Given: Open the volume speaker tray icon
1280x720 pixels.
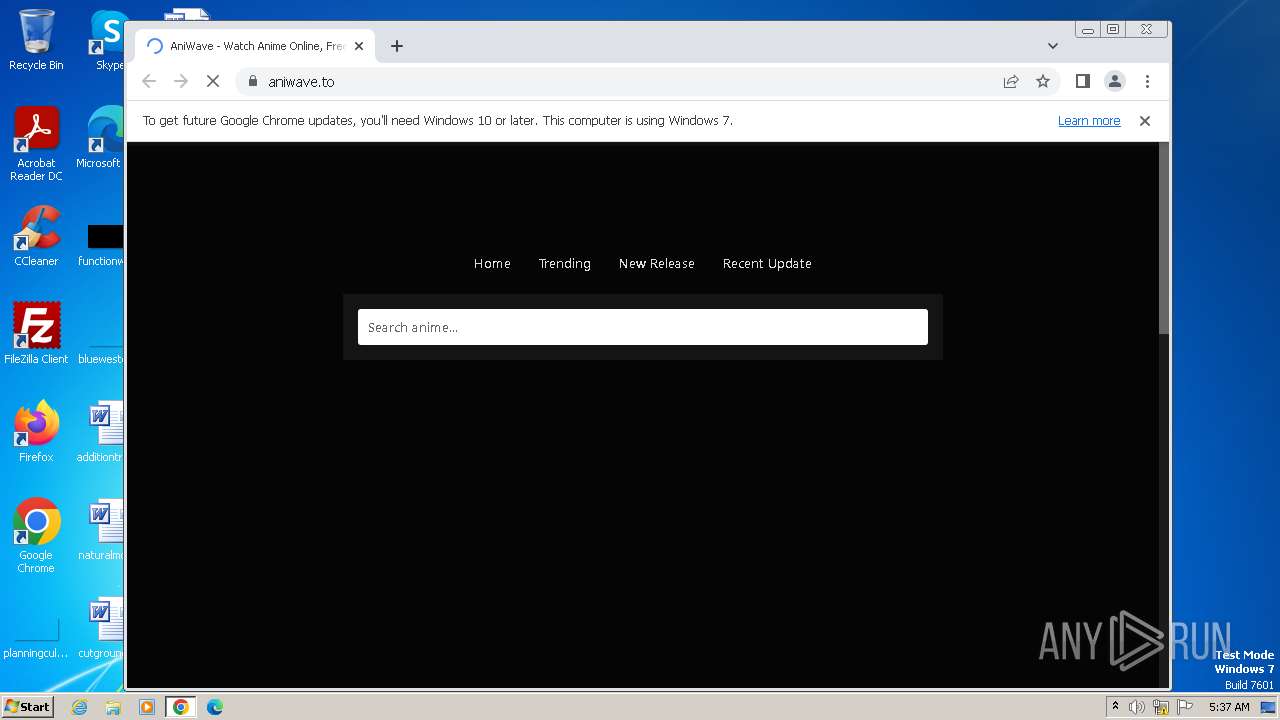Looking at the screenshot, I should tap(1137, 707).
